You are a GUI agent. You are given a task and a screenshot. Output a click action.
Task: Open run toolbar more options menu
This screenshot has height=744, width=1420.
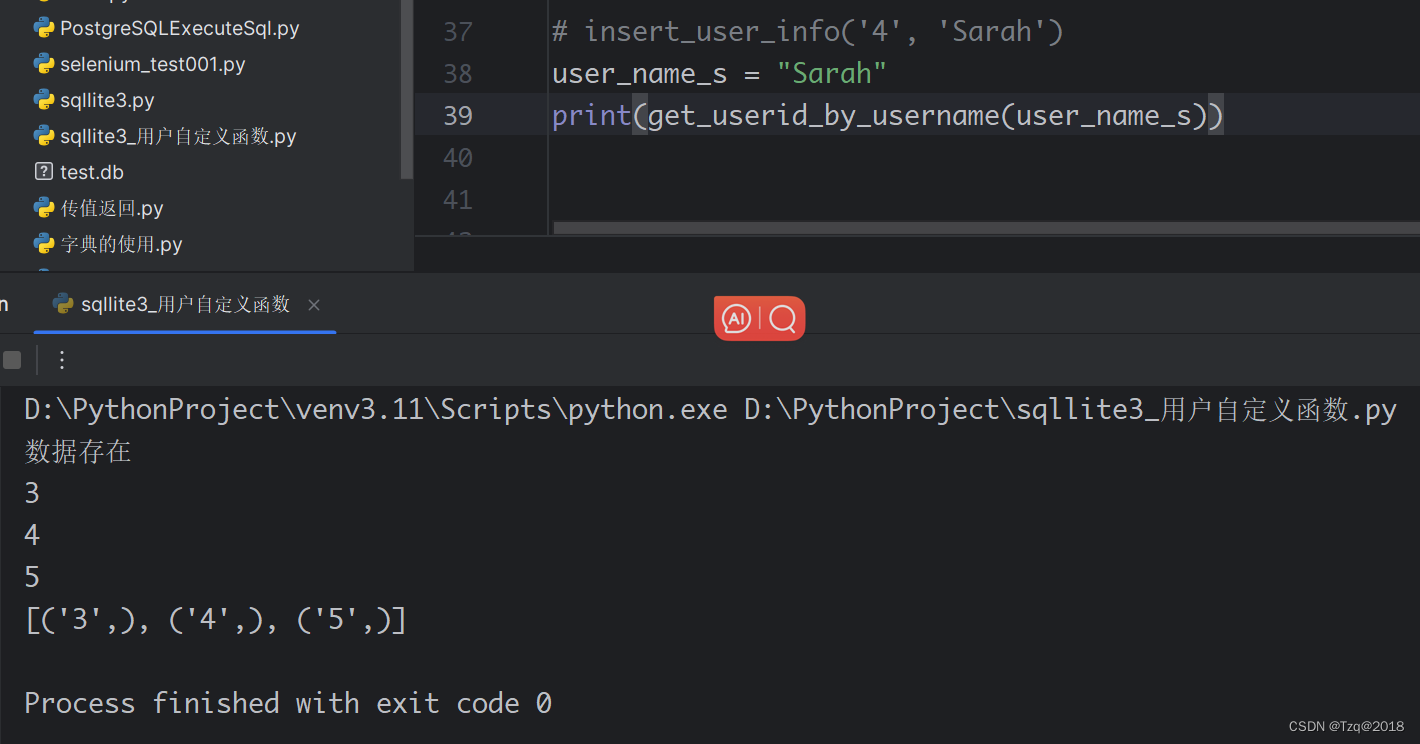pos(62,360)
